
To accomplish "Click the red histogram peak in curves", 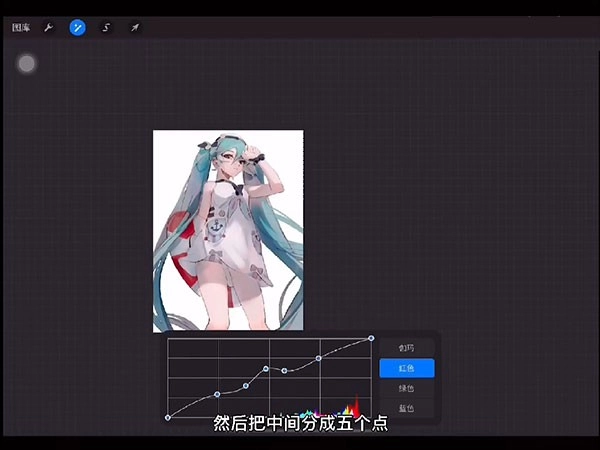I will 355,408.
